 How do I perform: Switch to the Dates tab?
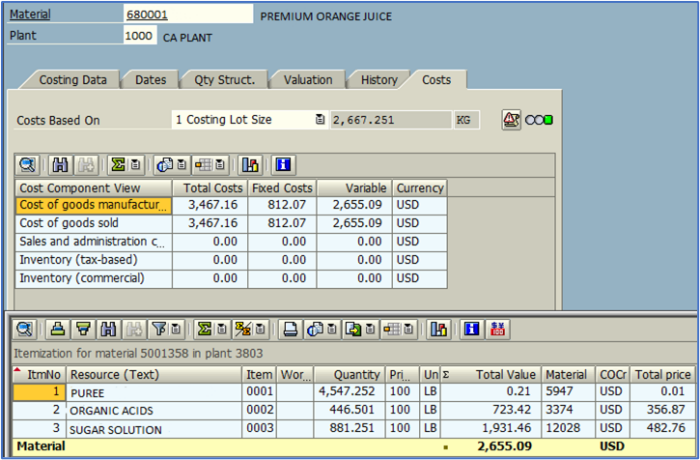(150, 80)
